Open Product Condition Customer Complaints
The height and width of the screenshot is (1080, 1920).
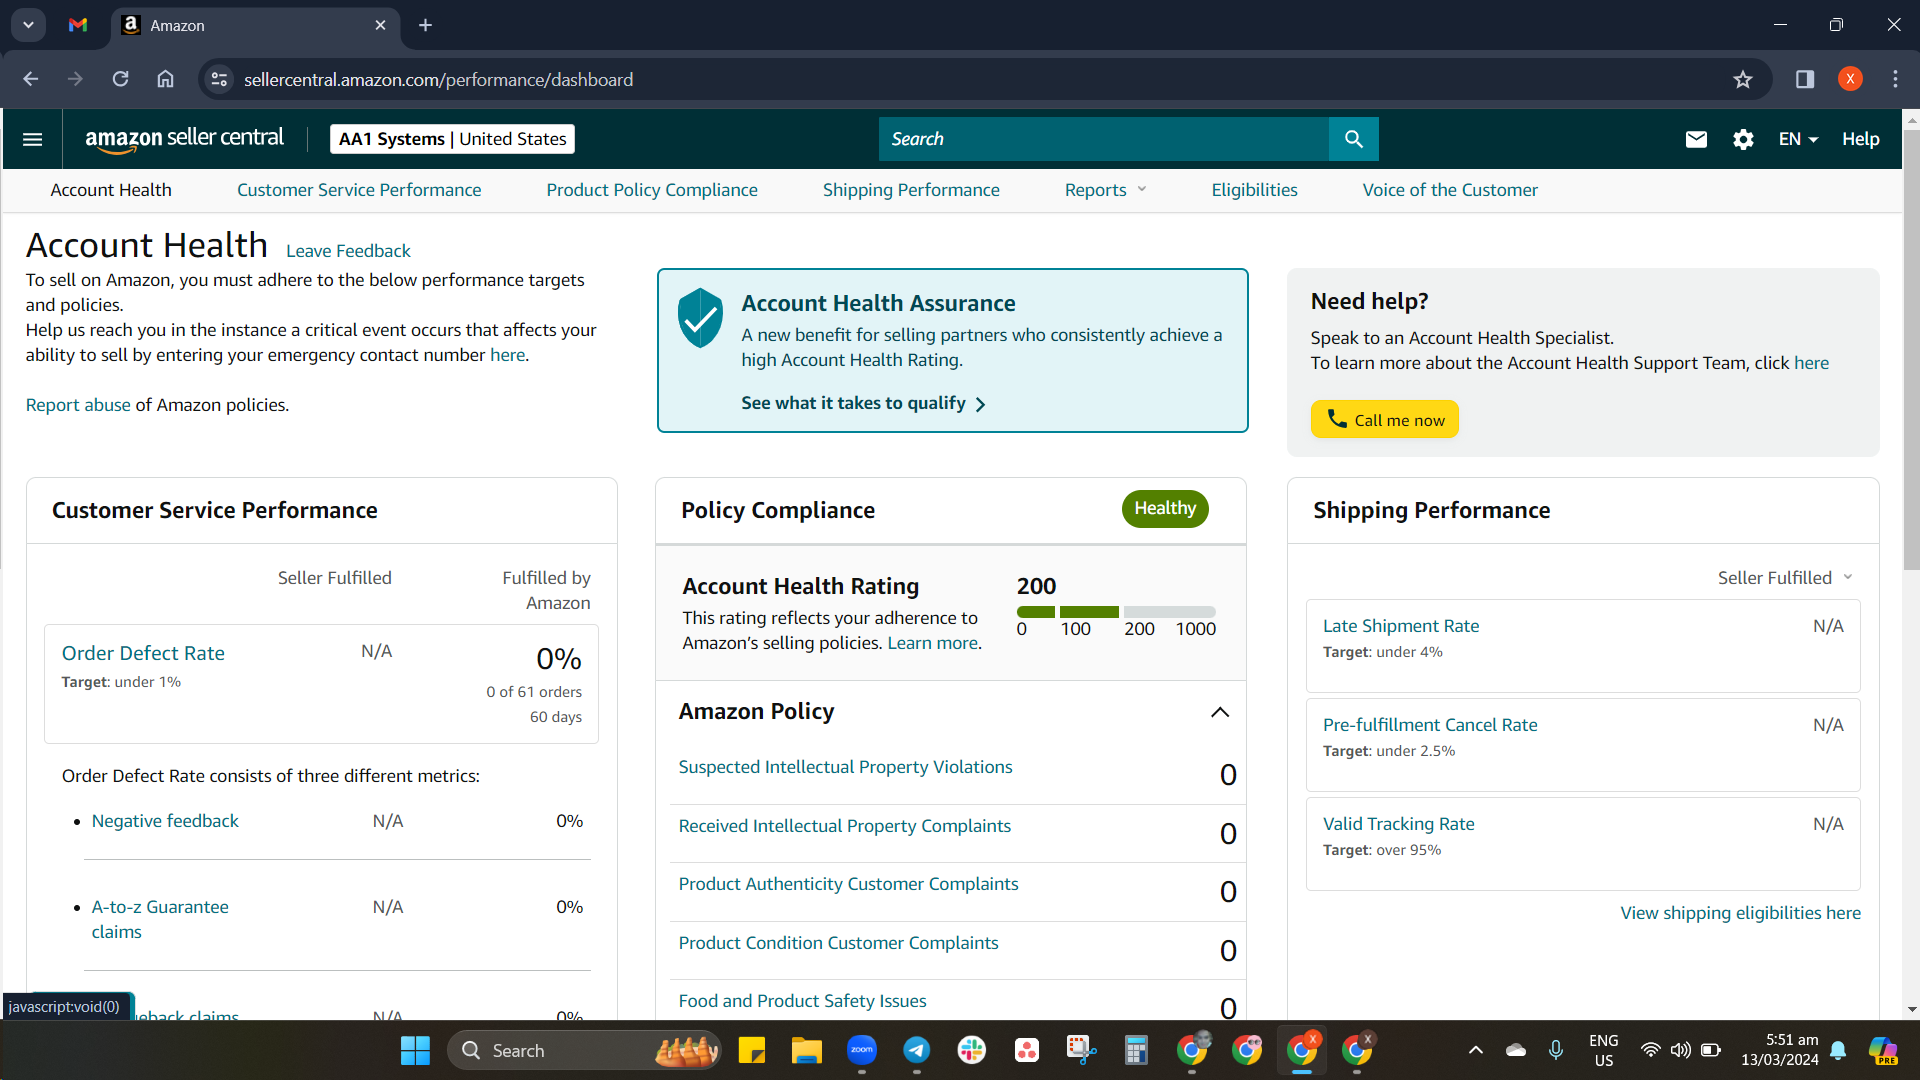(x=838, y=943)
